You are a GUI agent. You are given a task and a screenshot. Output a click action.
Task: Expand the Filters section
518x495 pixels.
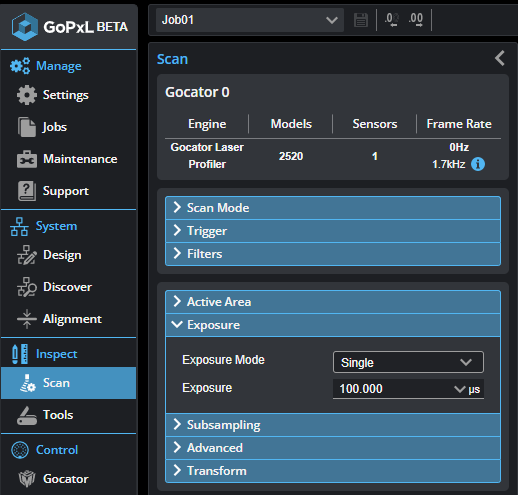333,254
